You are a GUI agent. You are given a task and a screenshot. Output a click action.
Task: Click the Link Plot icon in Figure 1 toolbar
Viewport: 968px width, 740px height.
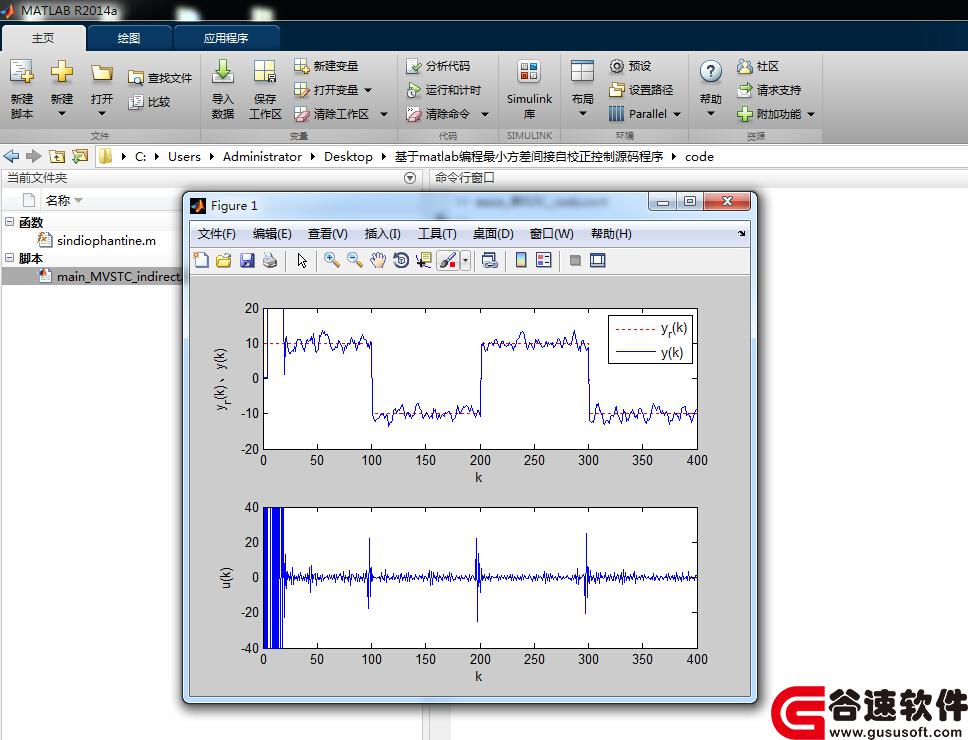490,260
